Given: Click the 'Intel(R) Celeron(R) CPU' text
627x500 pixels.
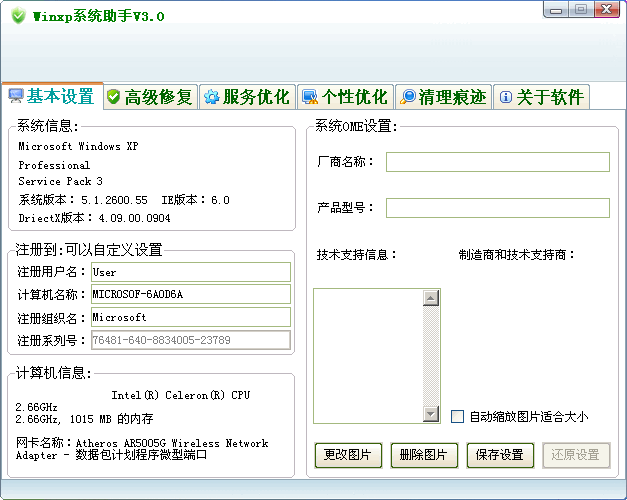Looking at the screenshot, I should pos(181,395).
